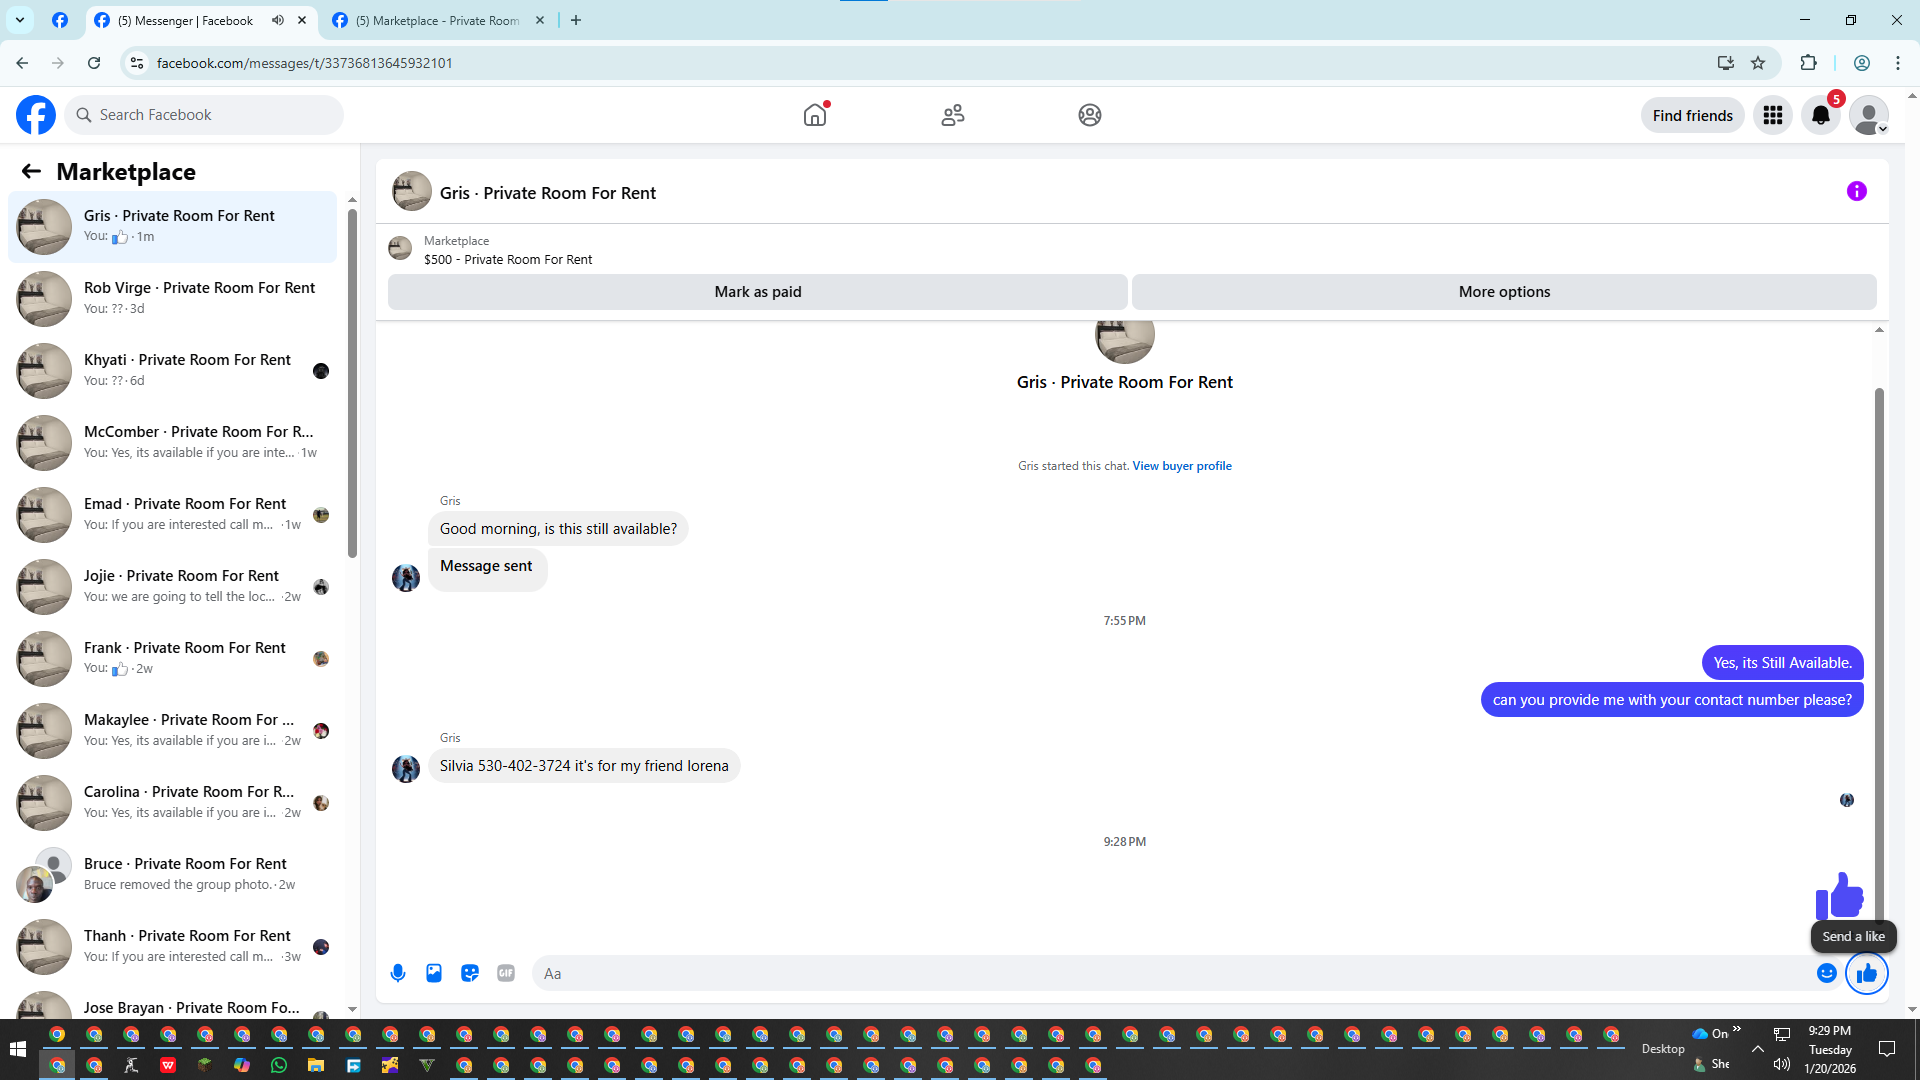Choose a sticker from the sticker icon
Image resolution: width=1920 pixels, height=1080 pixels.
(470, 973)
